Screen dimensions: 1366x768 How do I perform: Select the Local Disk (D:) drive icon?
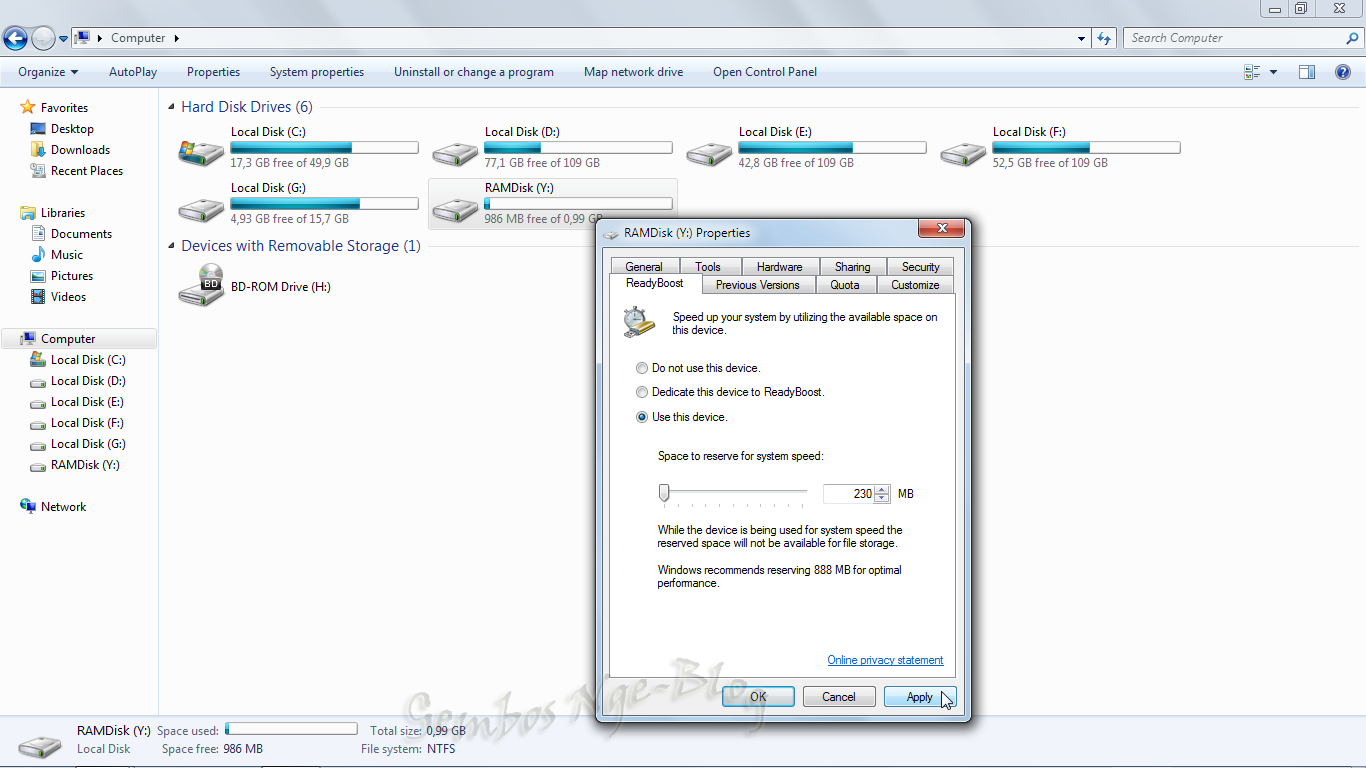pos(455,152)
